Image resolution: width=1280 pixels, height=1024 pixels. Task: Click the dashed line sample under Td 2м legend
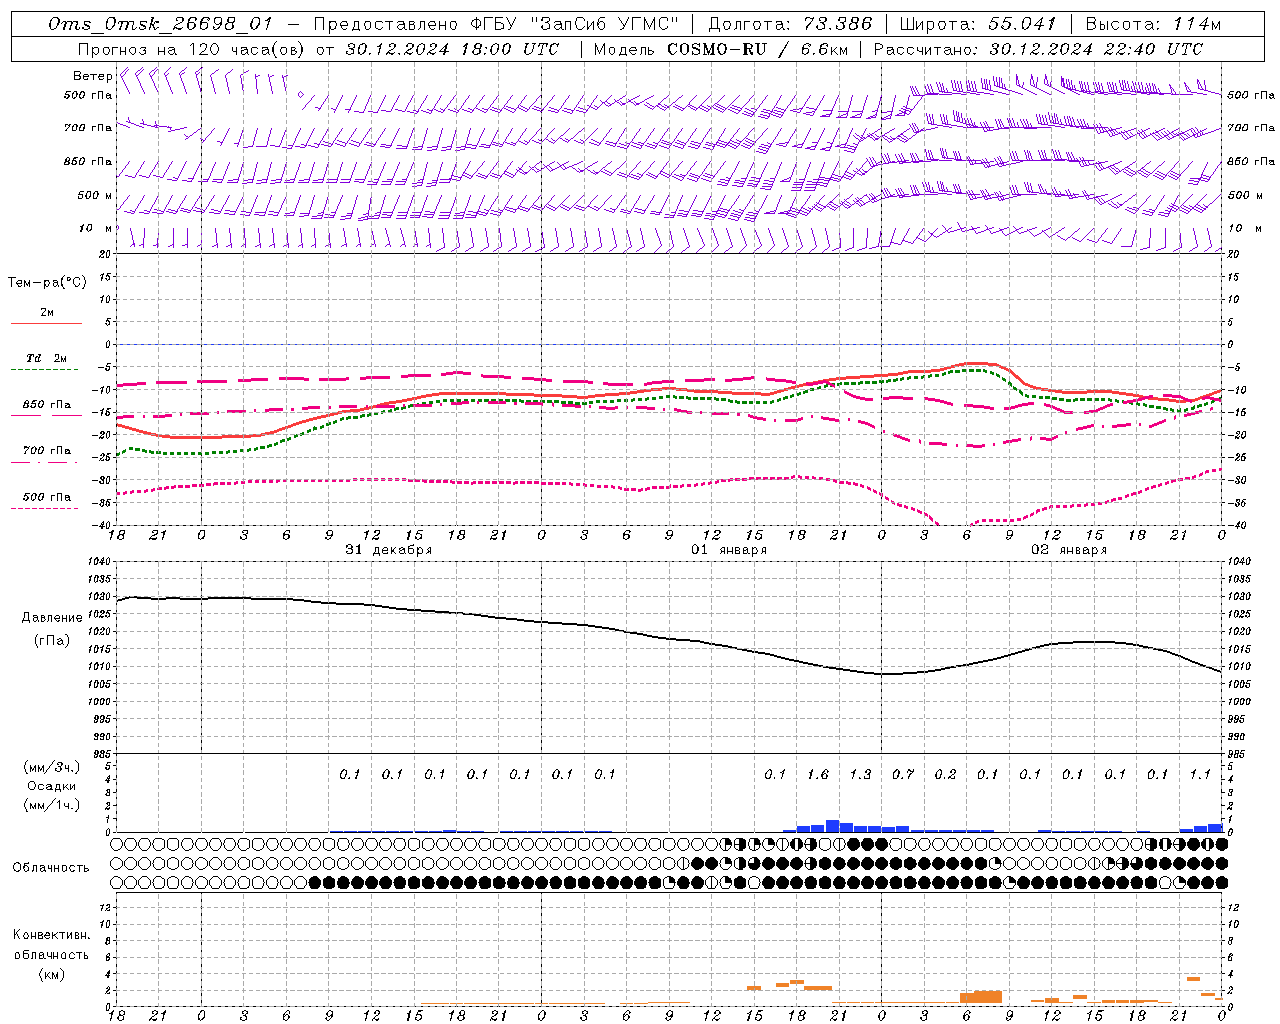pyautogui.click(x=46, y=370)
